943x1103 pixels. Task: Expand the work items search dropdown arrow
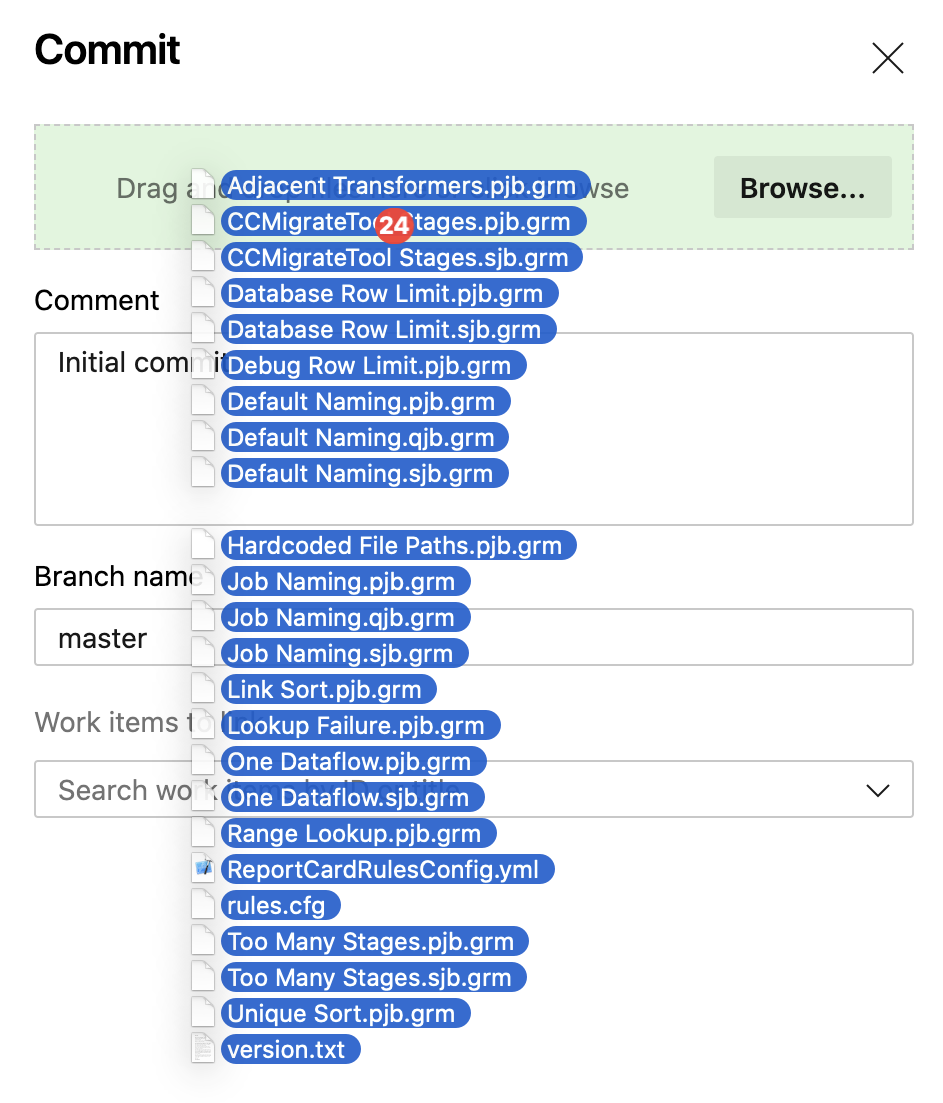click(878, 790)
